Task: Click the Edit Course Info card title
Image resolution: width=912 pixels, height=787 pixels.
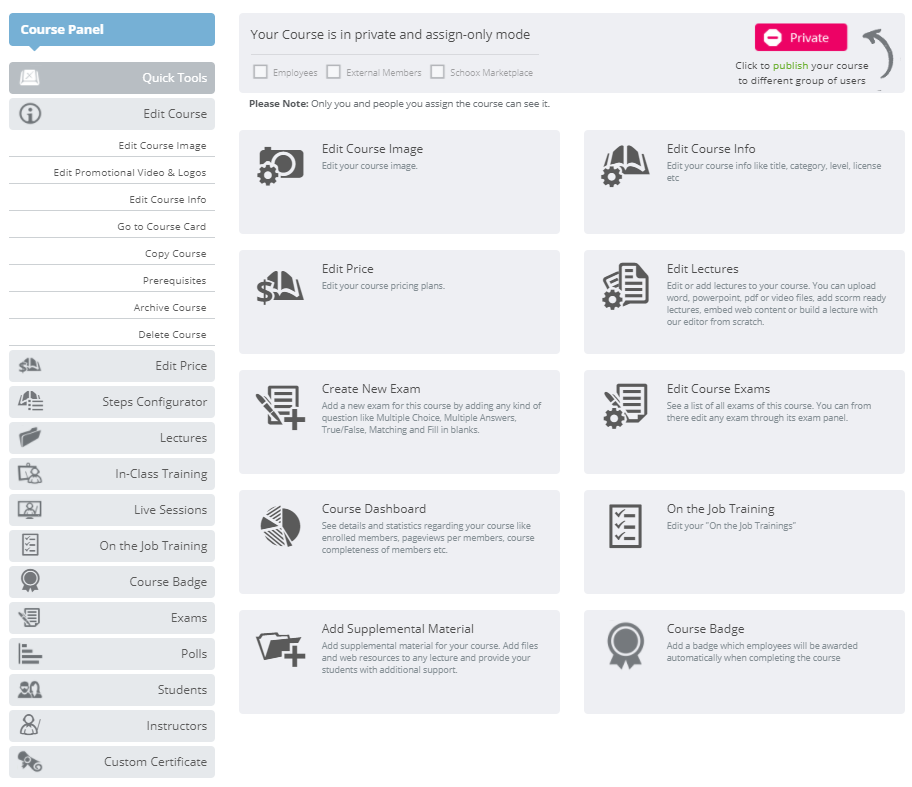Action: (x=711, y=149)
